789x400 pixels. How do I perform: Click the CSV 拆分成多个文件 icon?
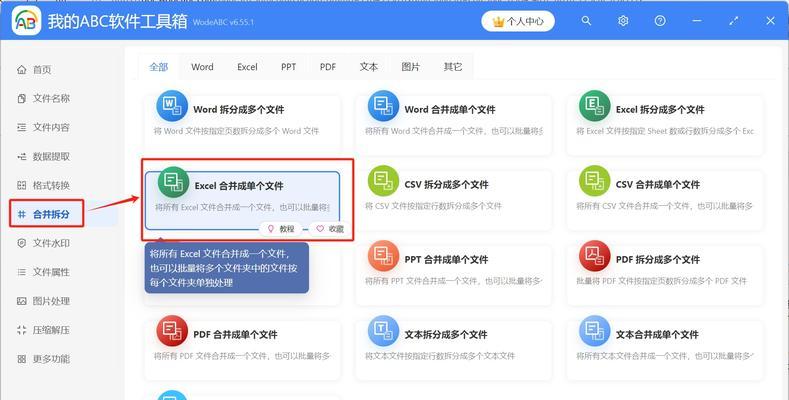coord(383,181)
